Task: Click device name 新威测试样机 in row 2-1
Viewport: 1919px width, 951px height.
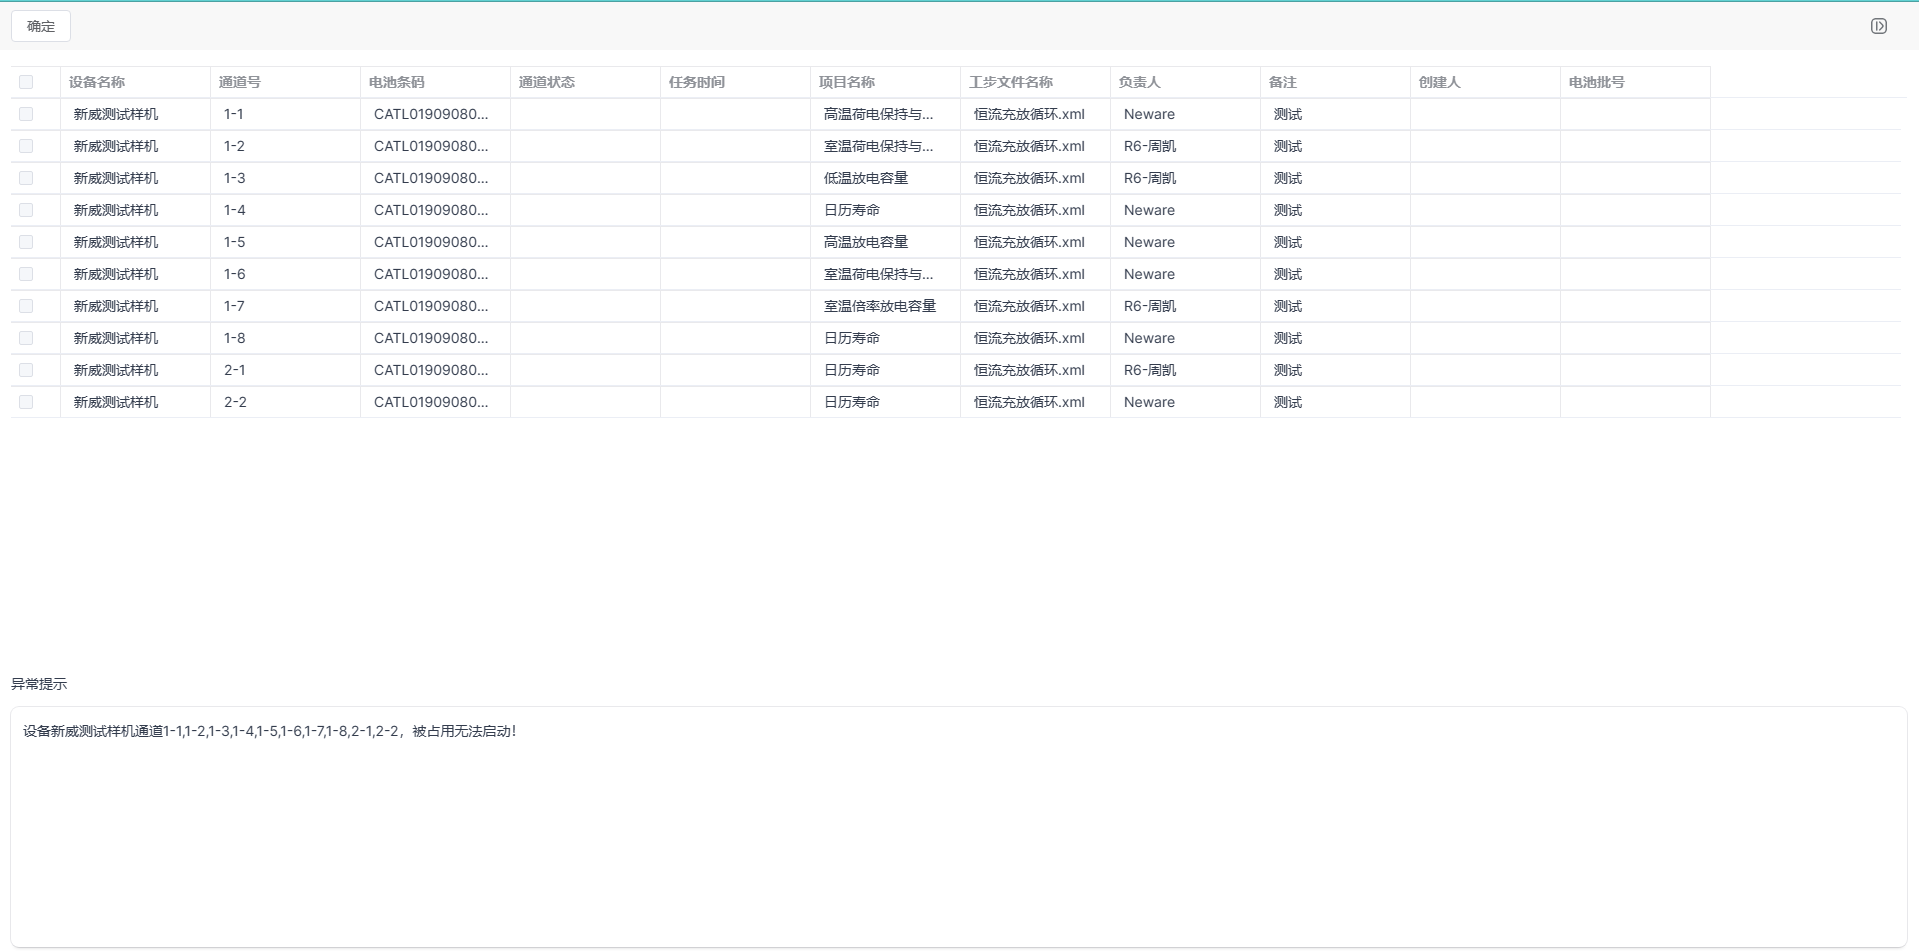Action: [116, 370]
